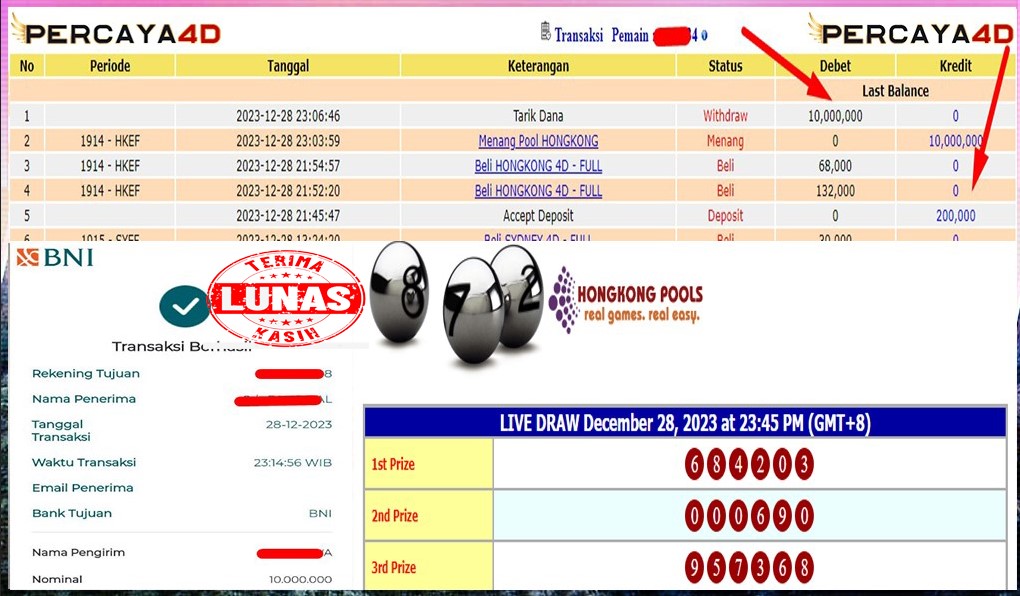Open the Menang Pool HONGKONG link
Image resolution: width=1020 pixels, height=596 pixels.
click(538, 141)
